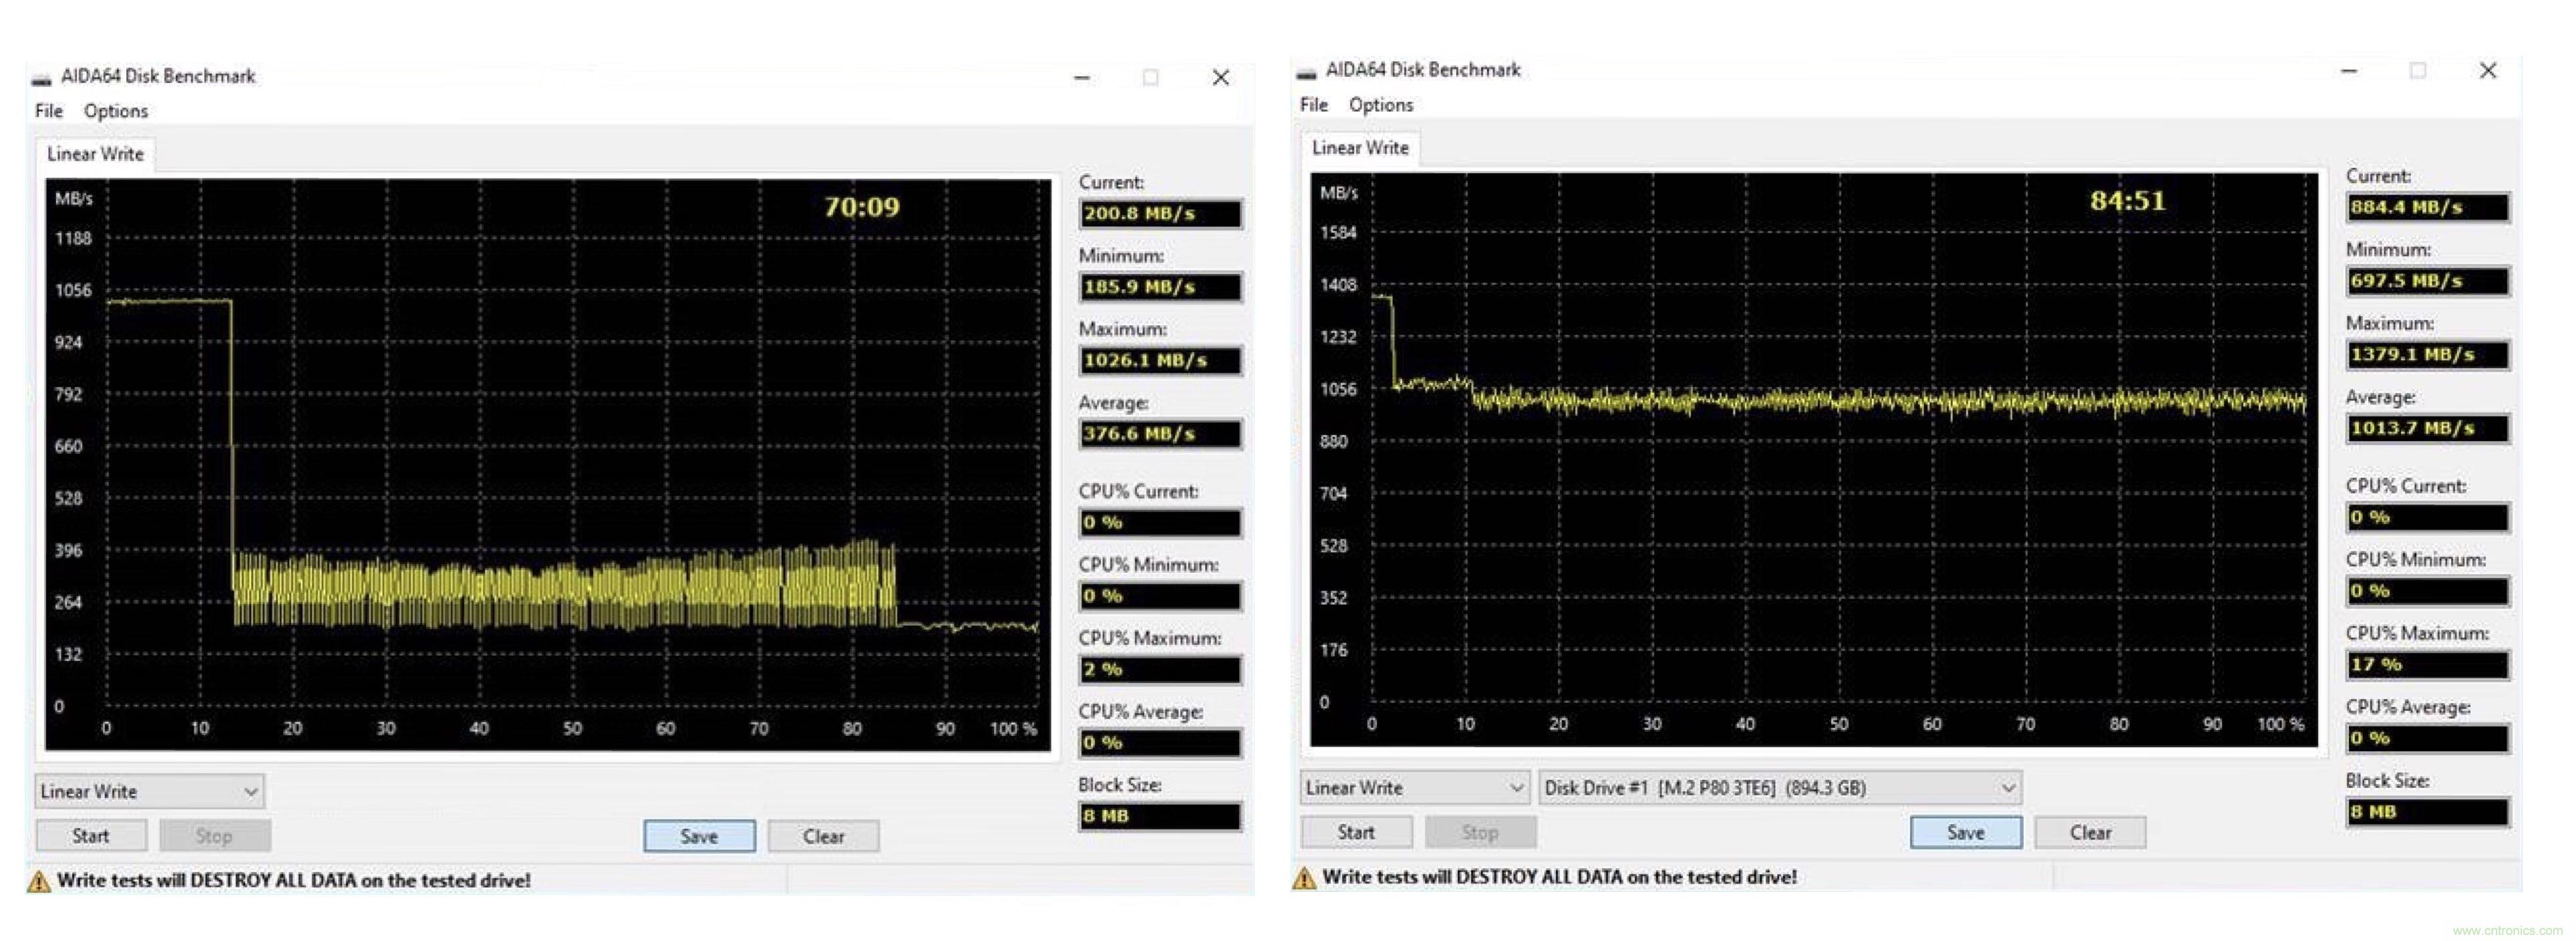The image size is (2576, 941).
Task: Click Block Size 8 MB in right window
Action: (2428, 812)
